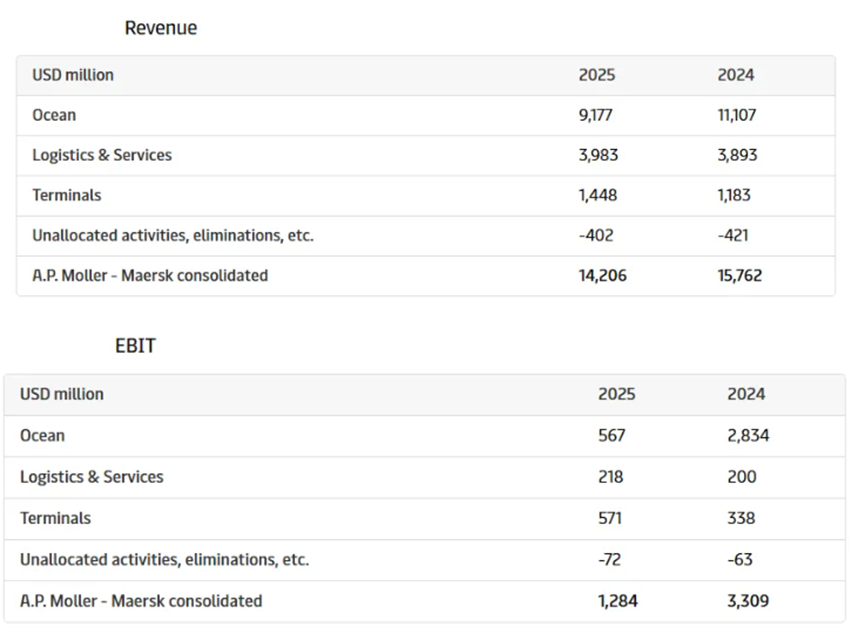
Task: Select consolidated 2025 revenue total 14,206
Action: point(602,275)
